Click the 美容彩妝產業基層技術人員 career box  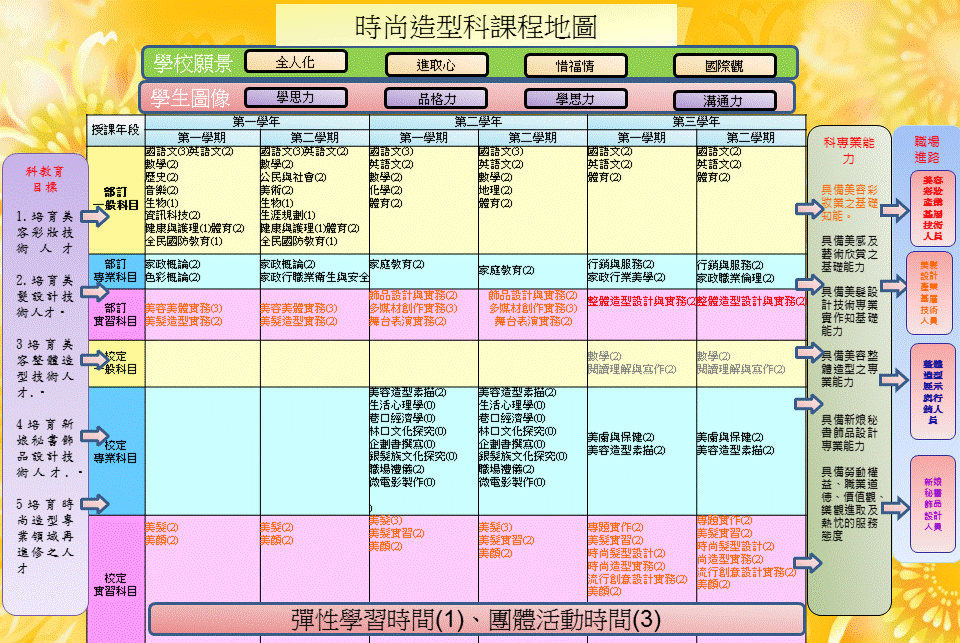click(x=932, y=208)
